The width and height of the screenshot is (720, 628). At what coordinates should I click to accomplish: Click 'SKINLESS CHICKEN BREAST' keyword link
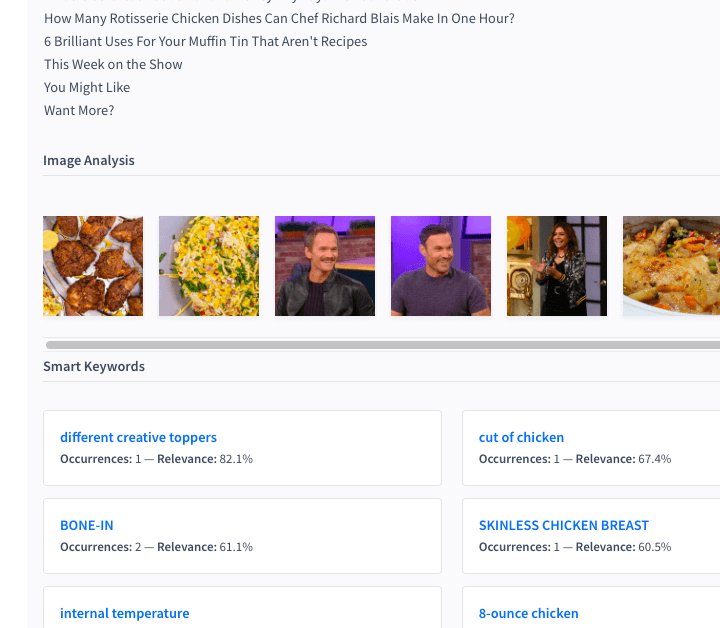(x=564, y=525)
